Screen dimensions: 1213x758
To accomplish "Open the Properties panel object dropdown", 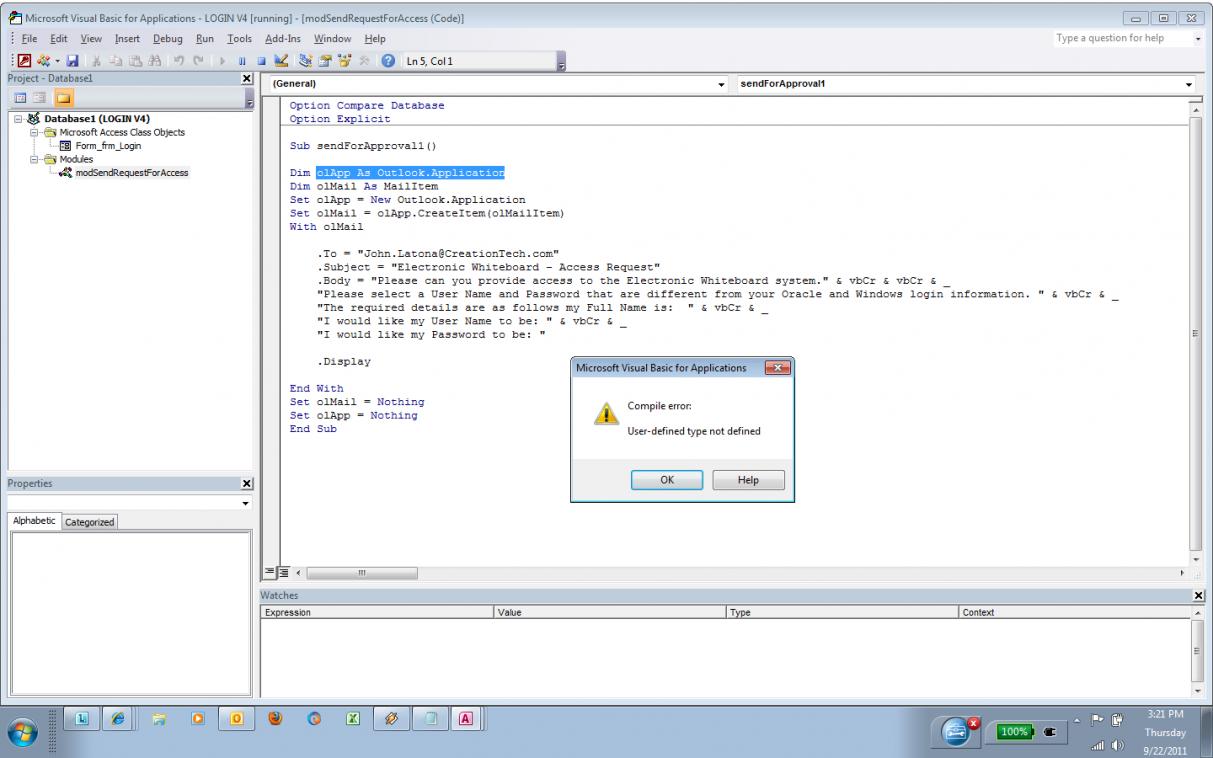I will (x=246, y=502).
